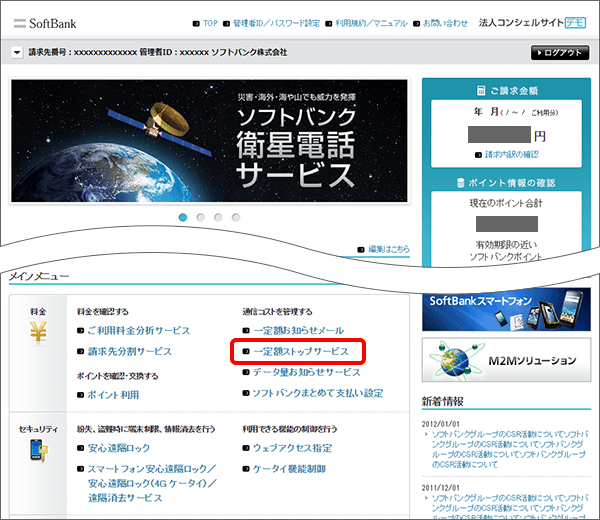The image size is (600, 520).
Task: Select the first carousel dot
Action: coord(183,217)
